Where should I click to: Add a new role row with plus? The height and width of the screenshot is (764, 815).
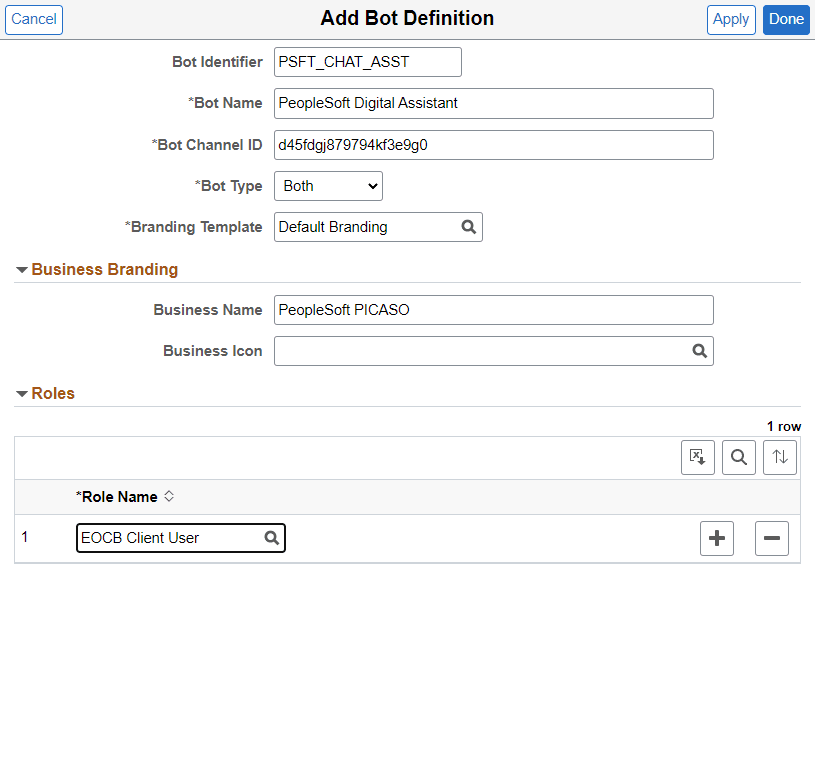[717, 538]
